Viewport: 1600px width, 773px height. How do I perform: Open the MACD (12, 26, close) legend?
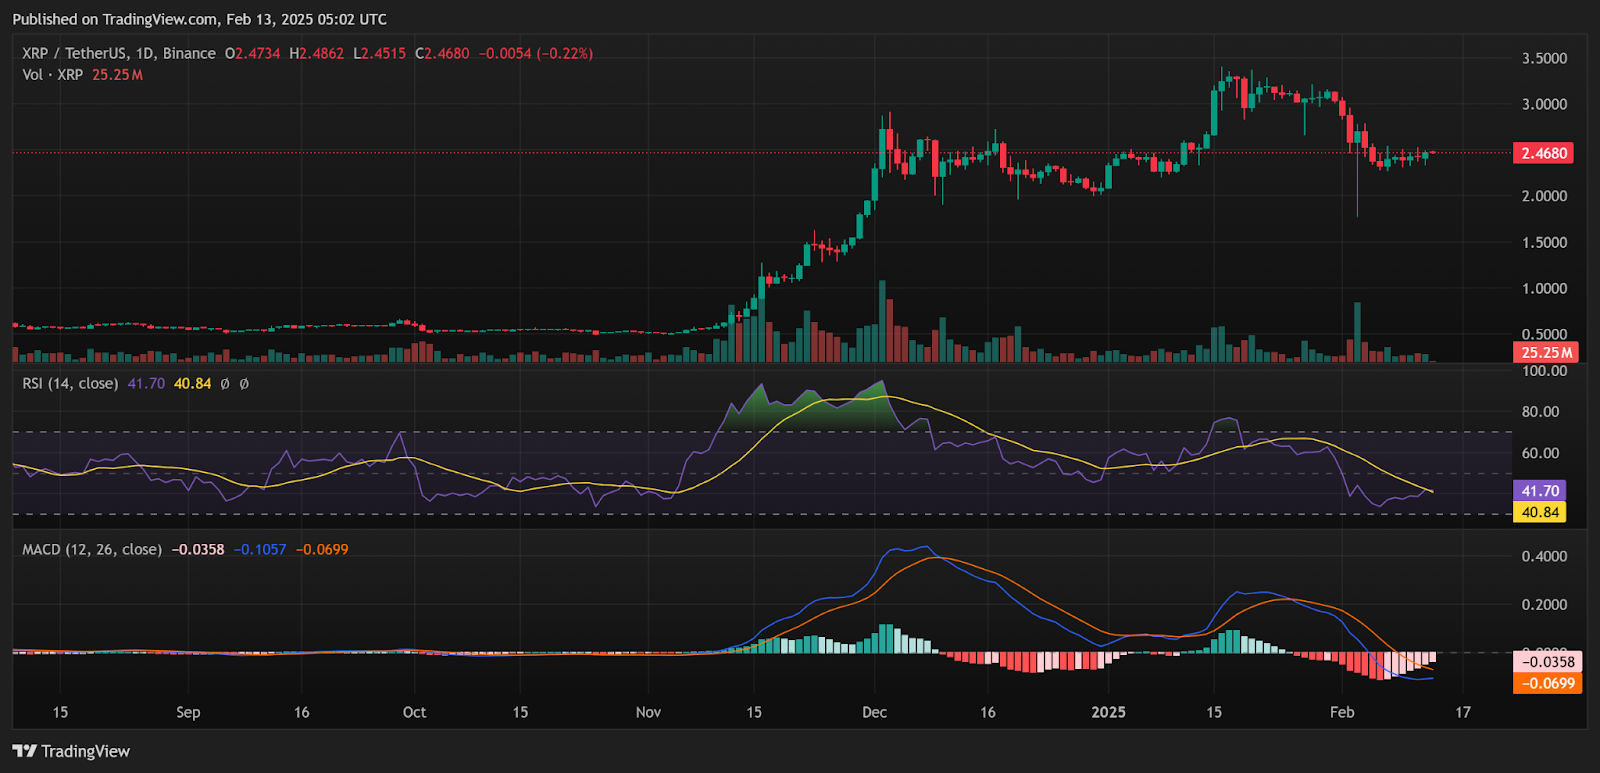(x=91, y=549)
